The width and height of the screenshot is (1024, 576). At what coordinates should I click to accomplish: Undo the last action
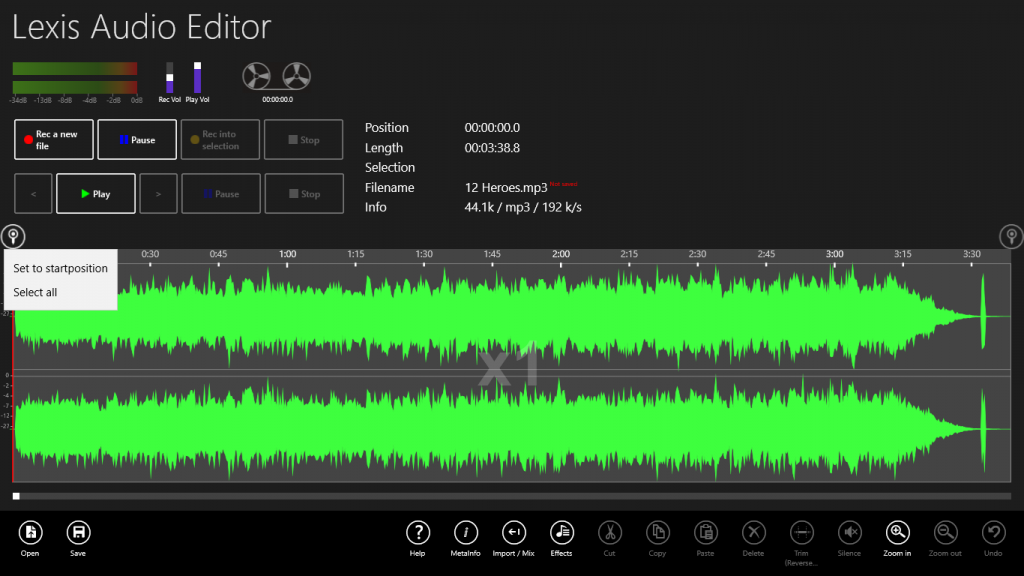click(x=992, y=533)
